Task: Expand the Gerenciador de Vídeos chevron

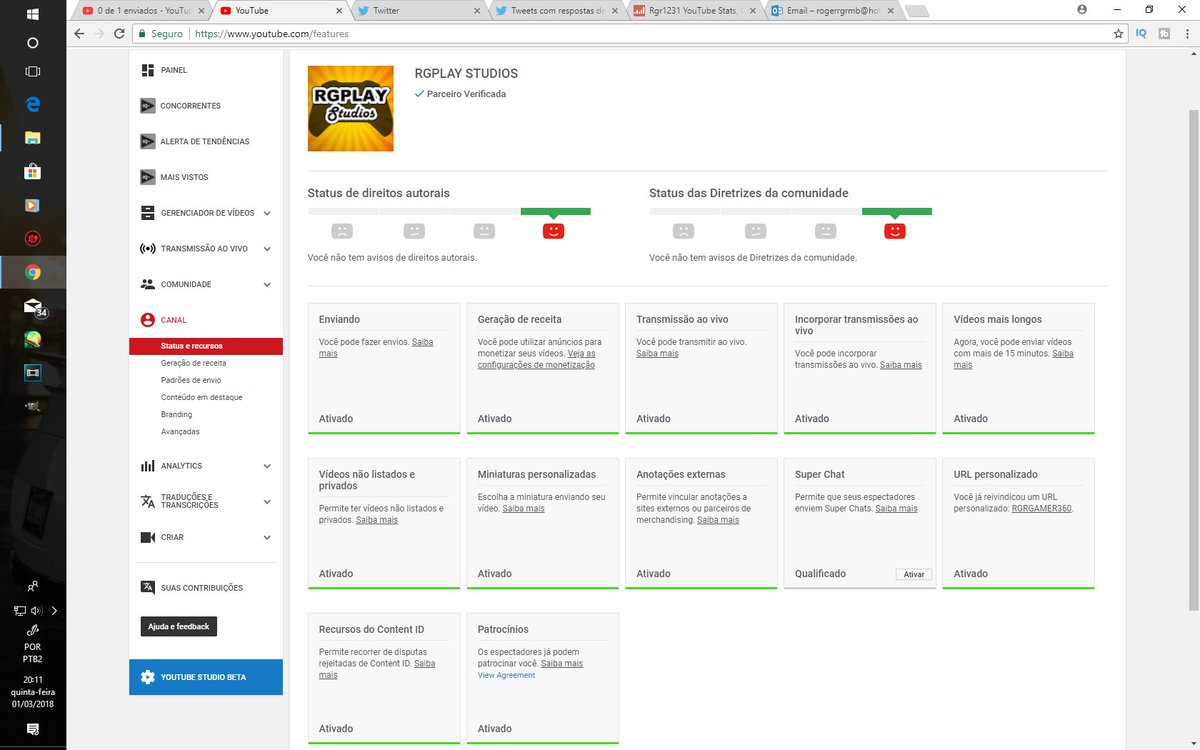Action: (x=267, y=213)
